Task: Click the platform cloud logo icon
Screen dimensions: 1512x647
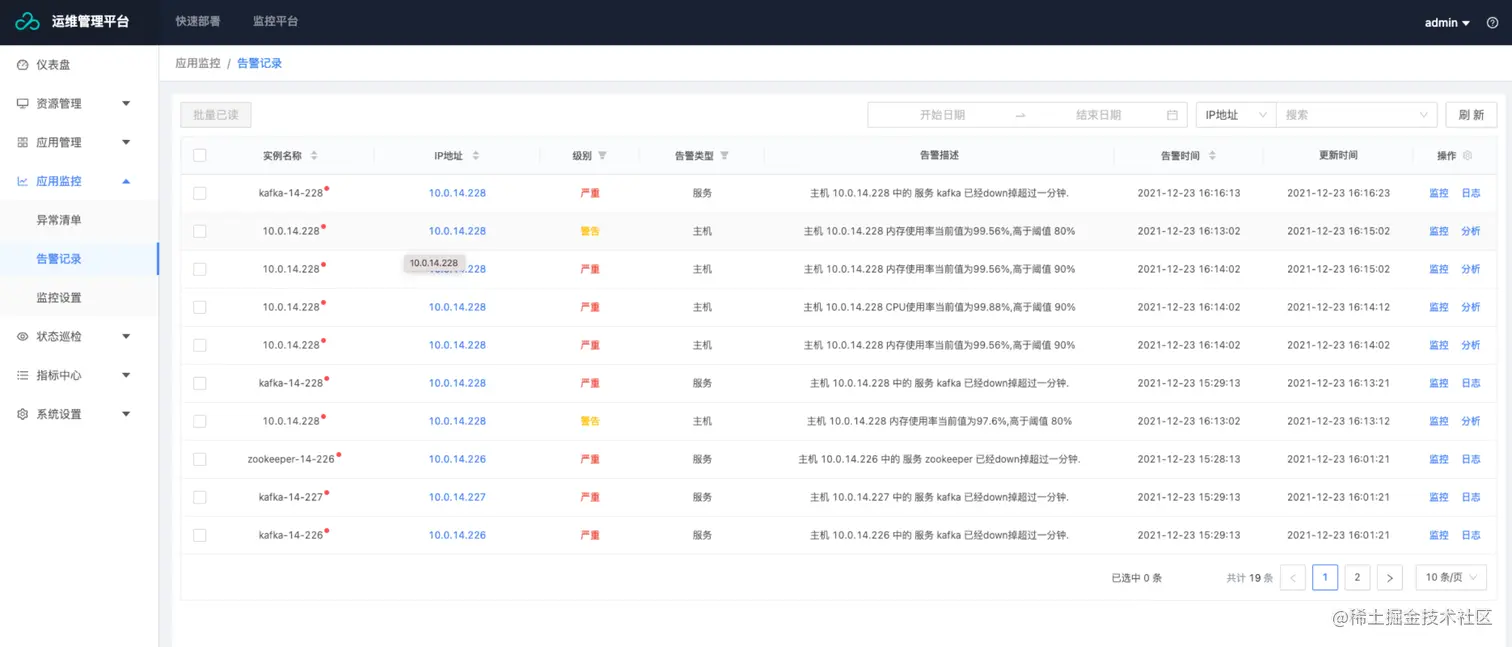Action: [27, 21]
